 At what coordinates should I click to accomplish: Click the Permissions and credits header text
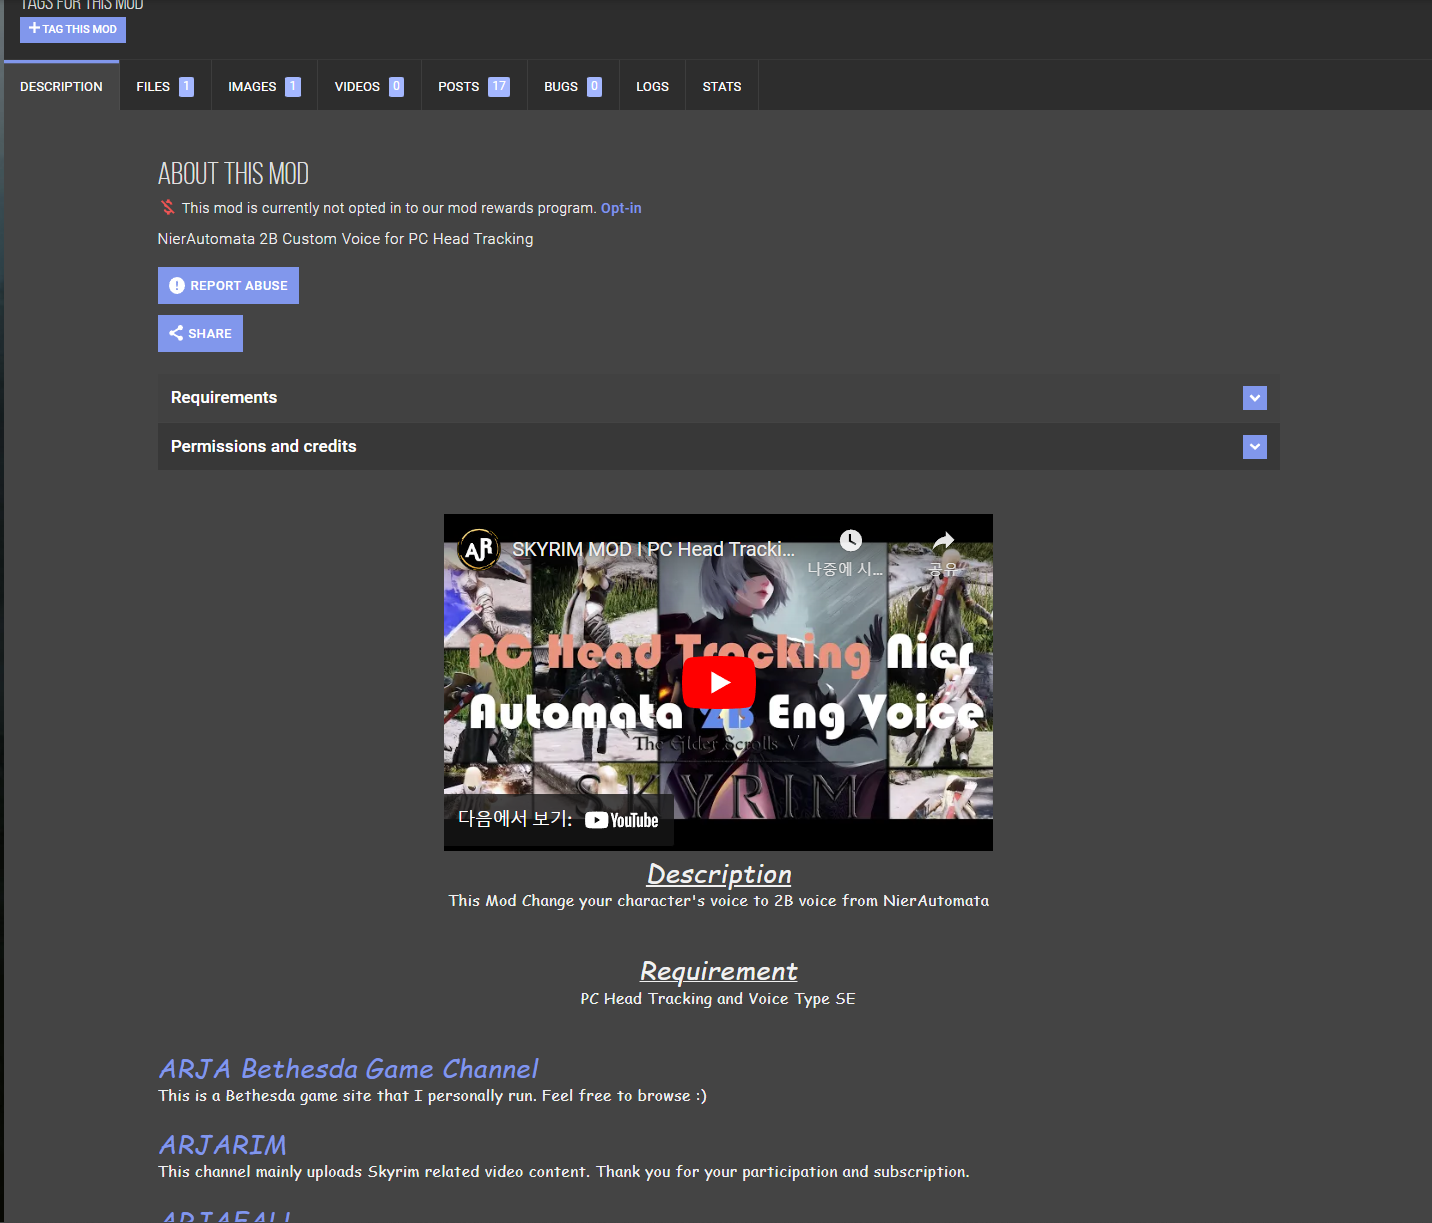click(264, 446)
